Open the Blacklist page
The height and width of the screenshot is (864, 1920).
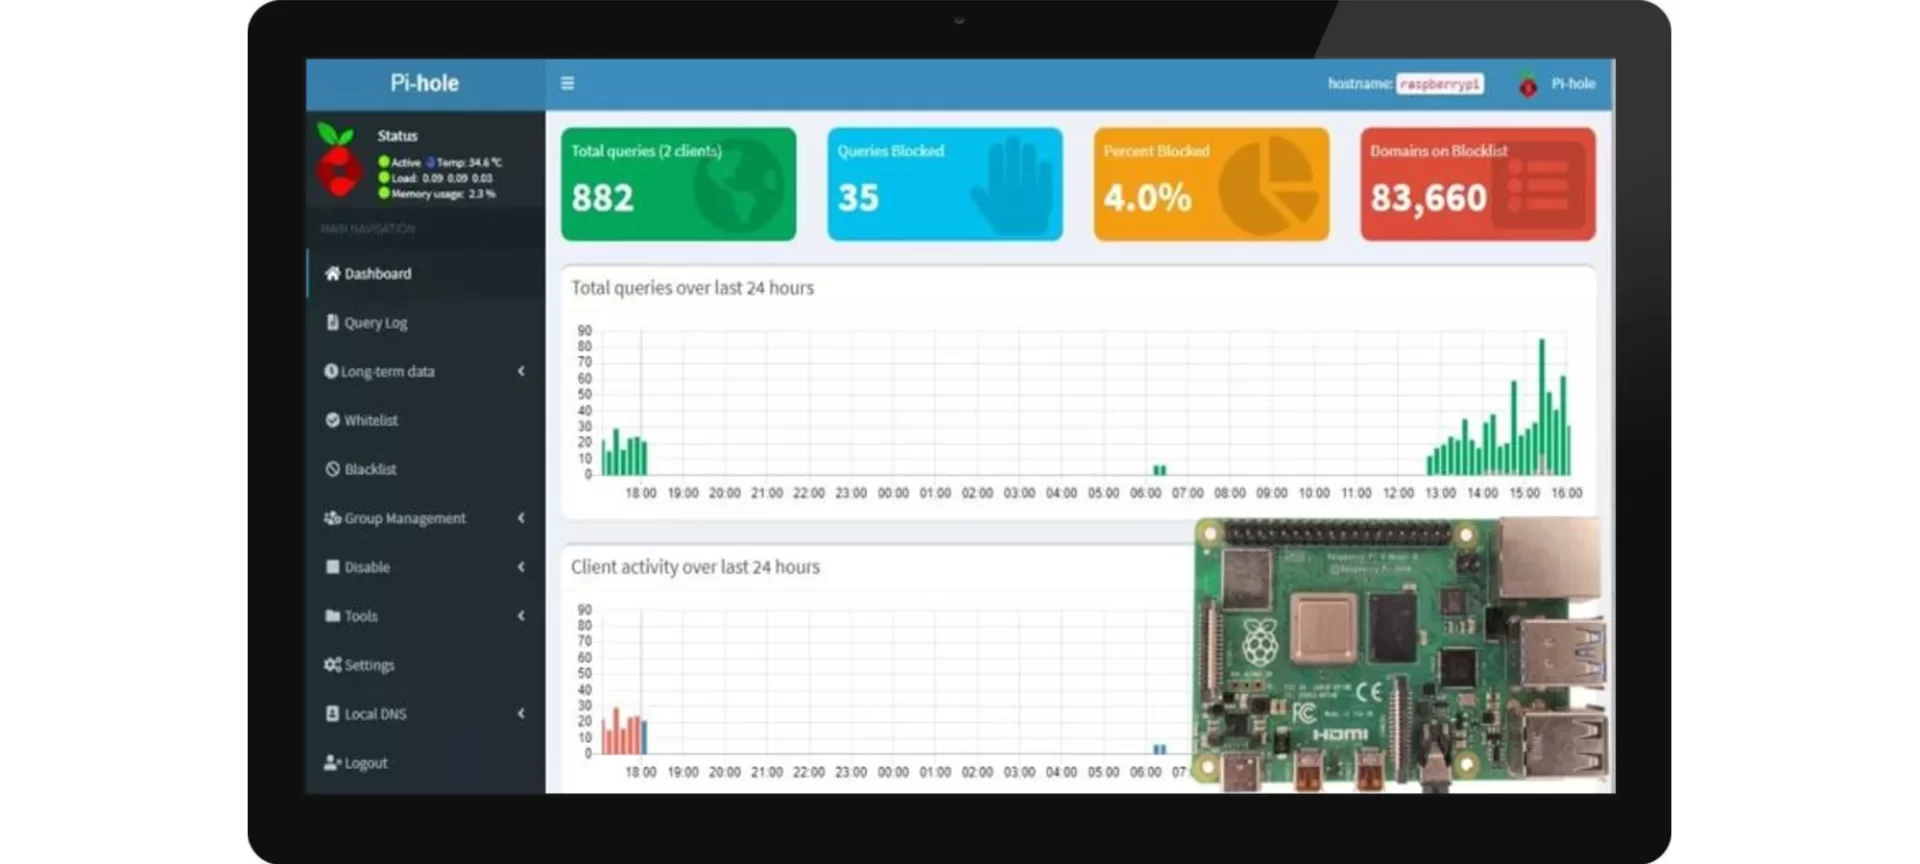[426, 469]
